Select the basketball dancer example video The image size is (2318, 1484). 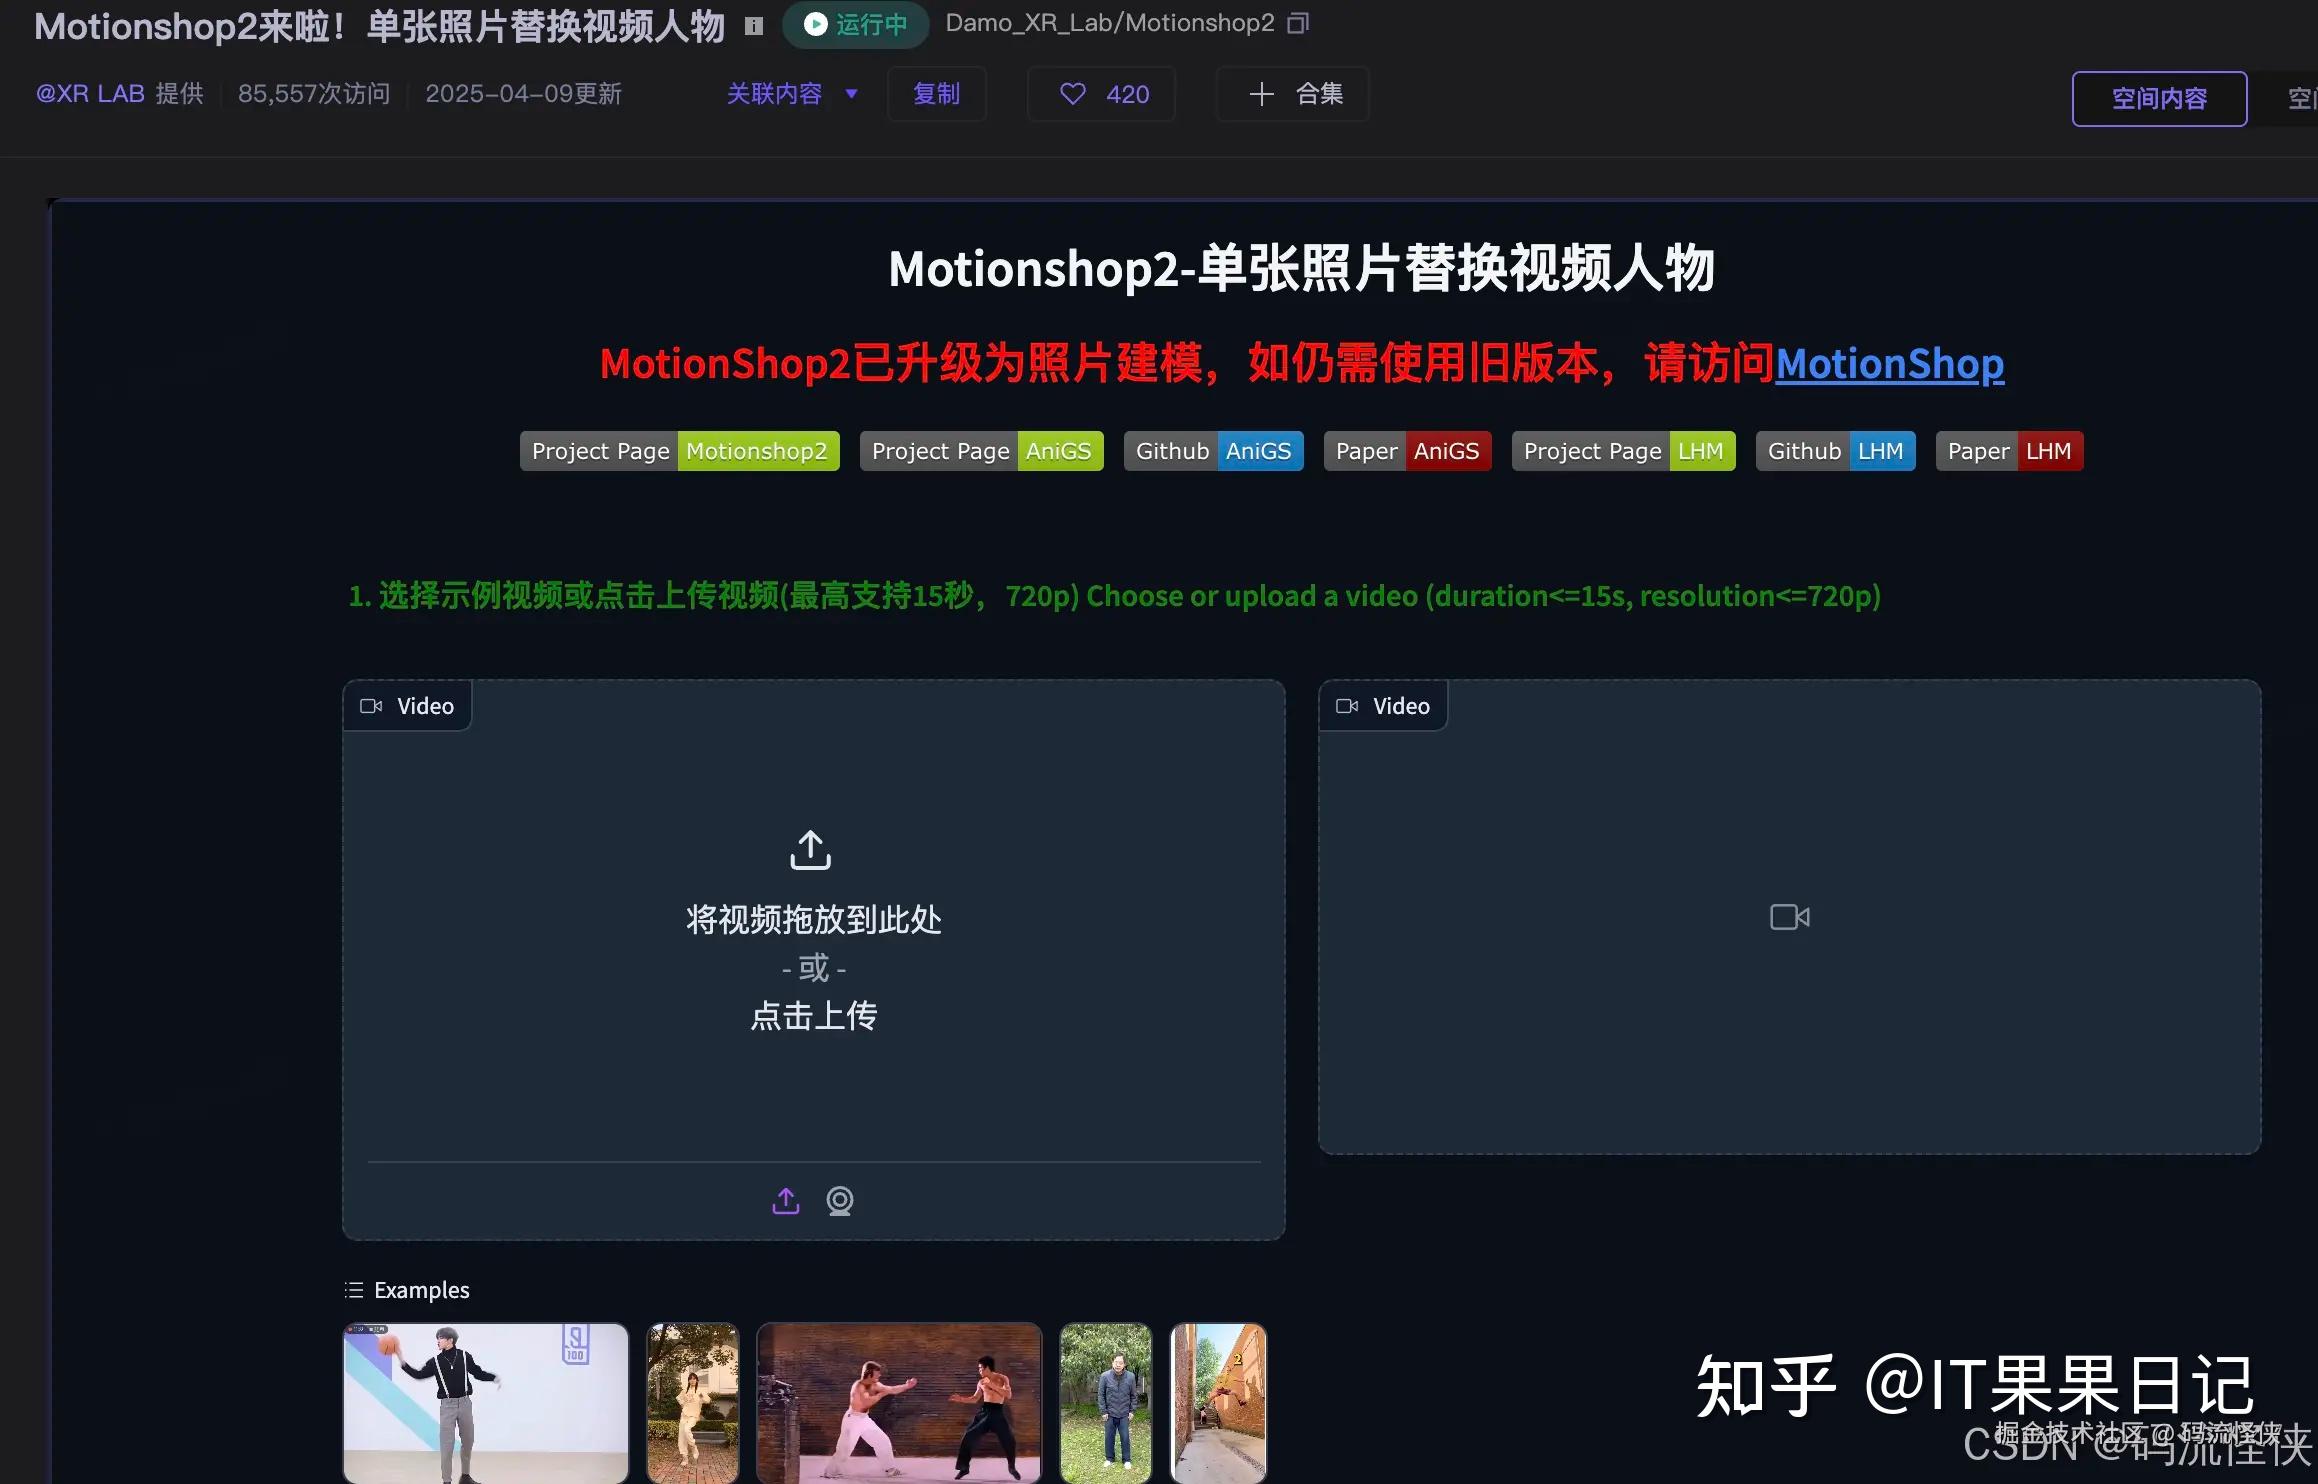click(486, 1402)
